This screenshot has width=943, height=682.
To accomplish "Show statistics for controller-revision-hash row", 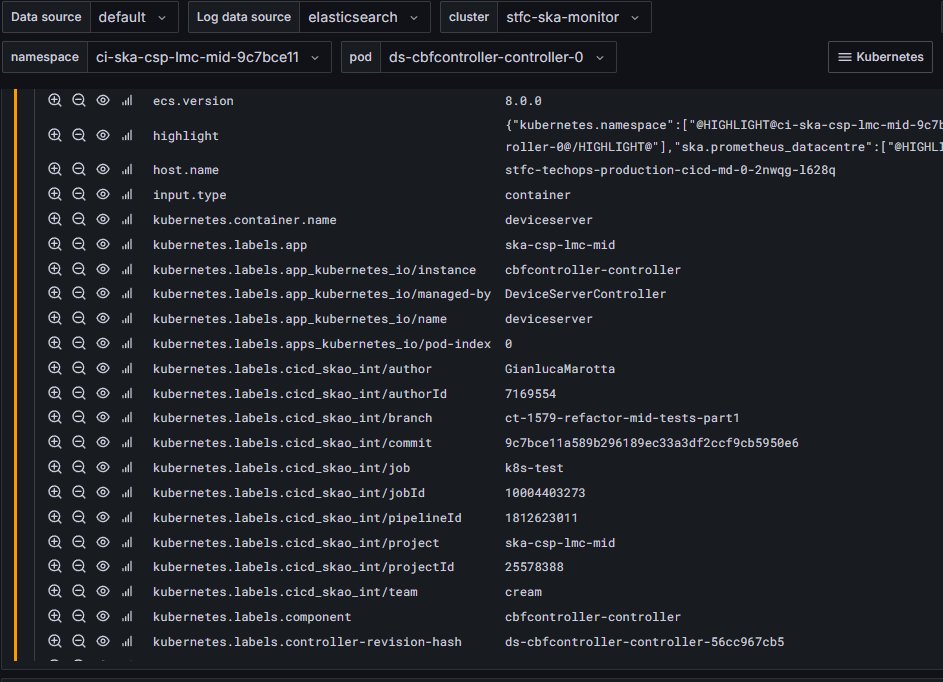I will pyautogui.click(x=127, y=641).
